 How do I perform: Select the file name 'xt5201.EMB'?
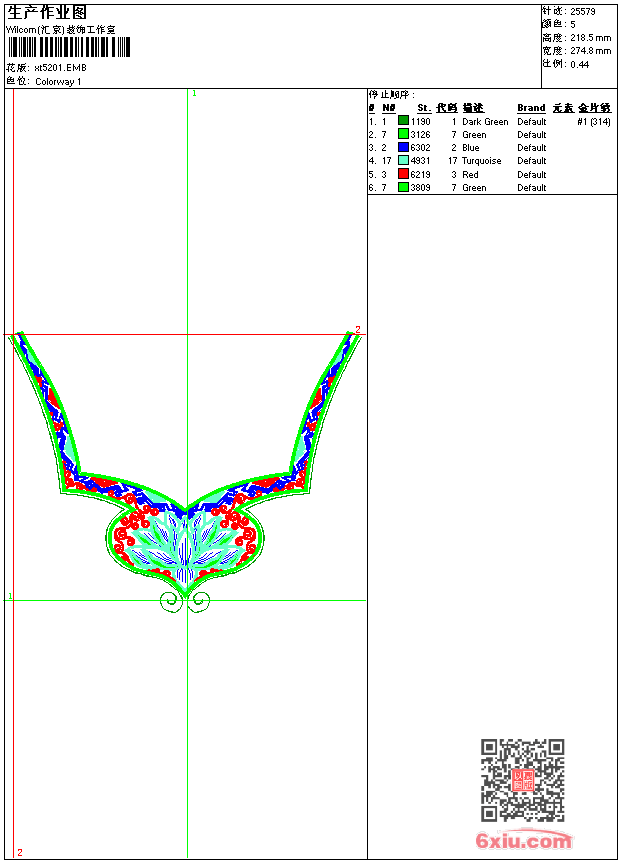click(x=60, y=68)
